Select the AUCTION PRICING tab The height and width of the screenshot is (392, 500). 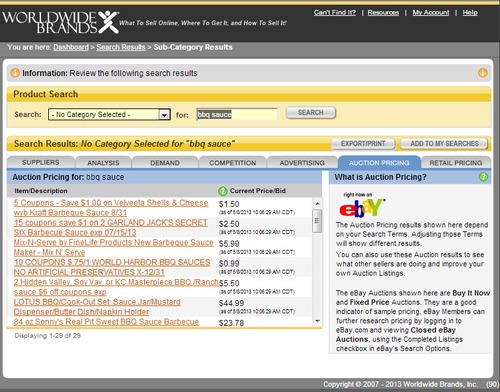click(x=379, y=163)
